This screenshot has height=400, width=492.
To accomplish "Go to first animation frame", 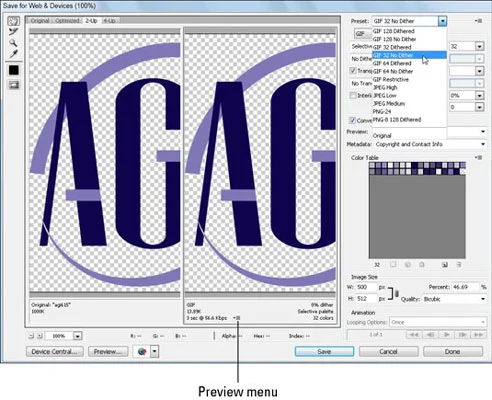I will [x=414, y=334].
